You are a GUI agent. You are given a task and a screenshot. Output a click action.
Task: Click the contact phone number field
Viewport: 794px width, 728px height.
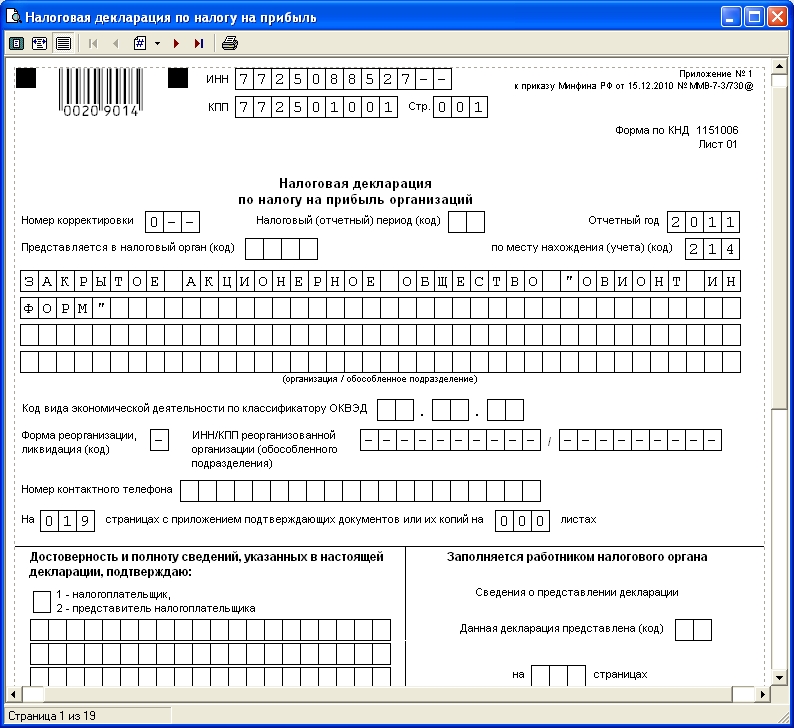pyautogui.click(x=360, y=490)
